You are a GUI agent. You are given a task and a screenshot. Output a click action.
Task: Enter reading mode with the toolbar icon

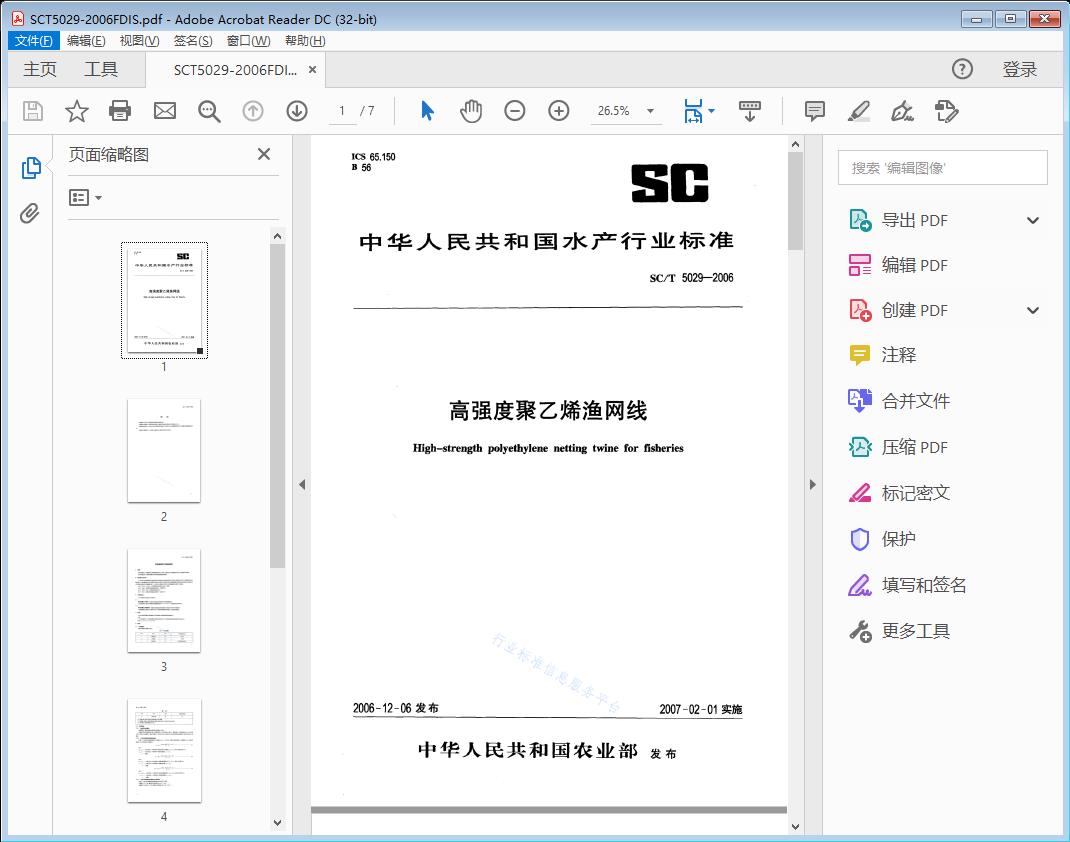point(750,111)
